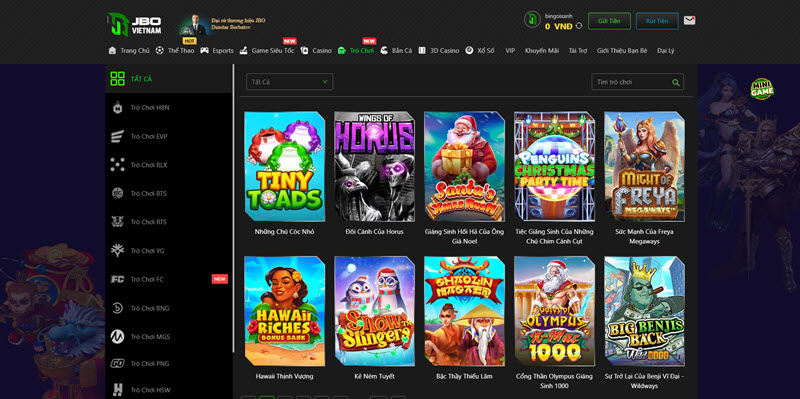Select Trò Chơi in the navigation bar
The image size is (800, 399).
[362, 51]
